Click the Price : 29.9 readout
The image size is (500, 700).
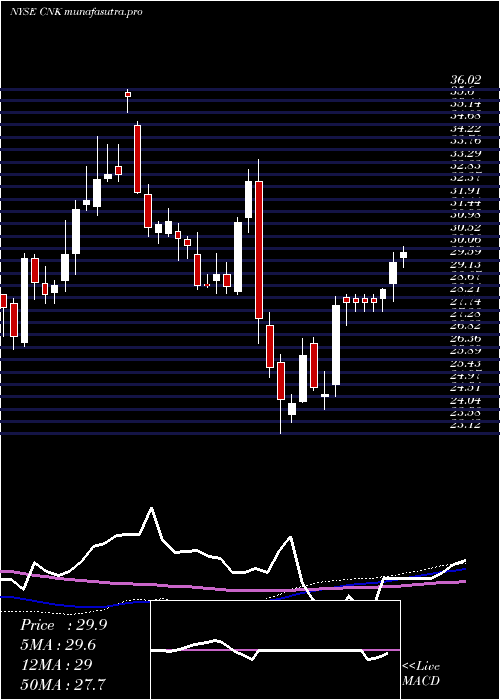click(63, 625)
